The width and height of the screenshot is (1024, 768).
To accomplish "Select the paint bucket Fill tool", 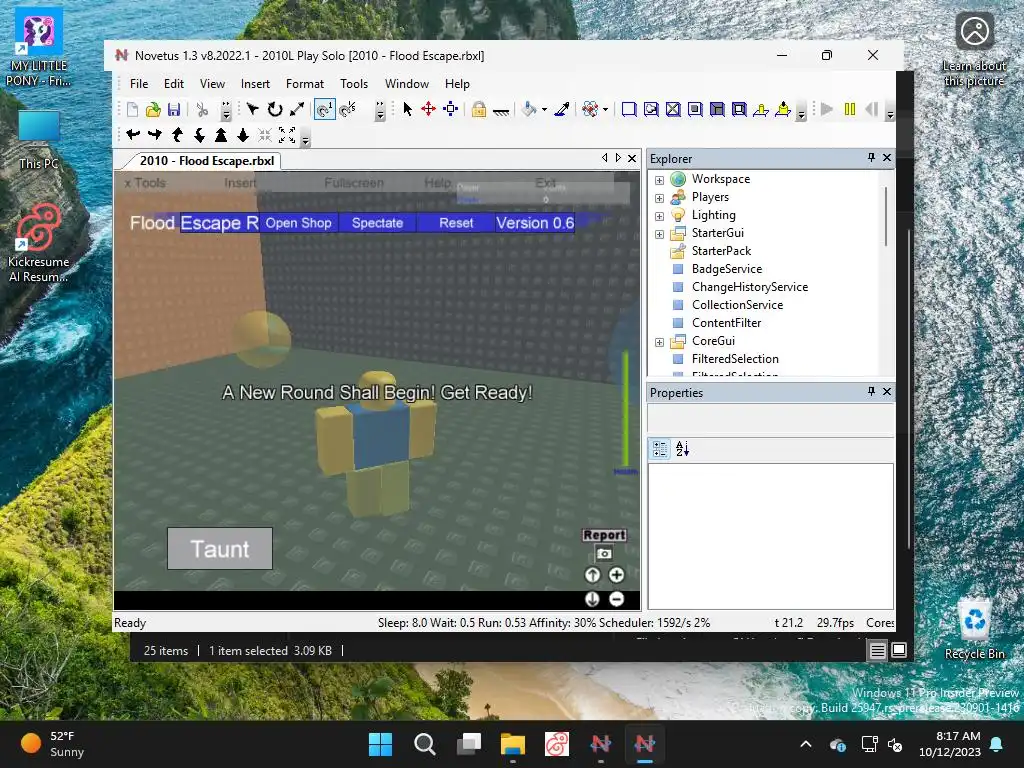I will point(529,109).
